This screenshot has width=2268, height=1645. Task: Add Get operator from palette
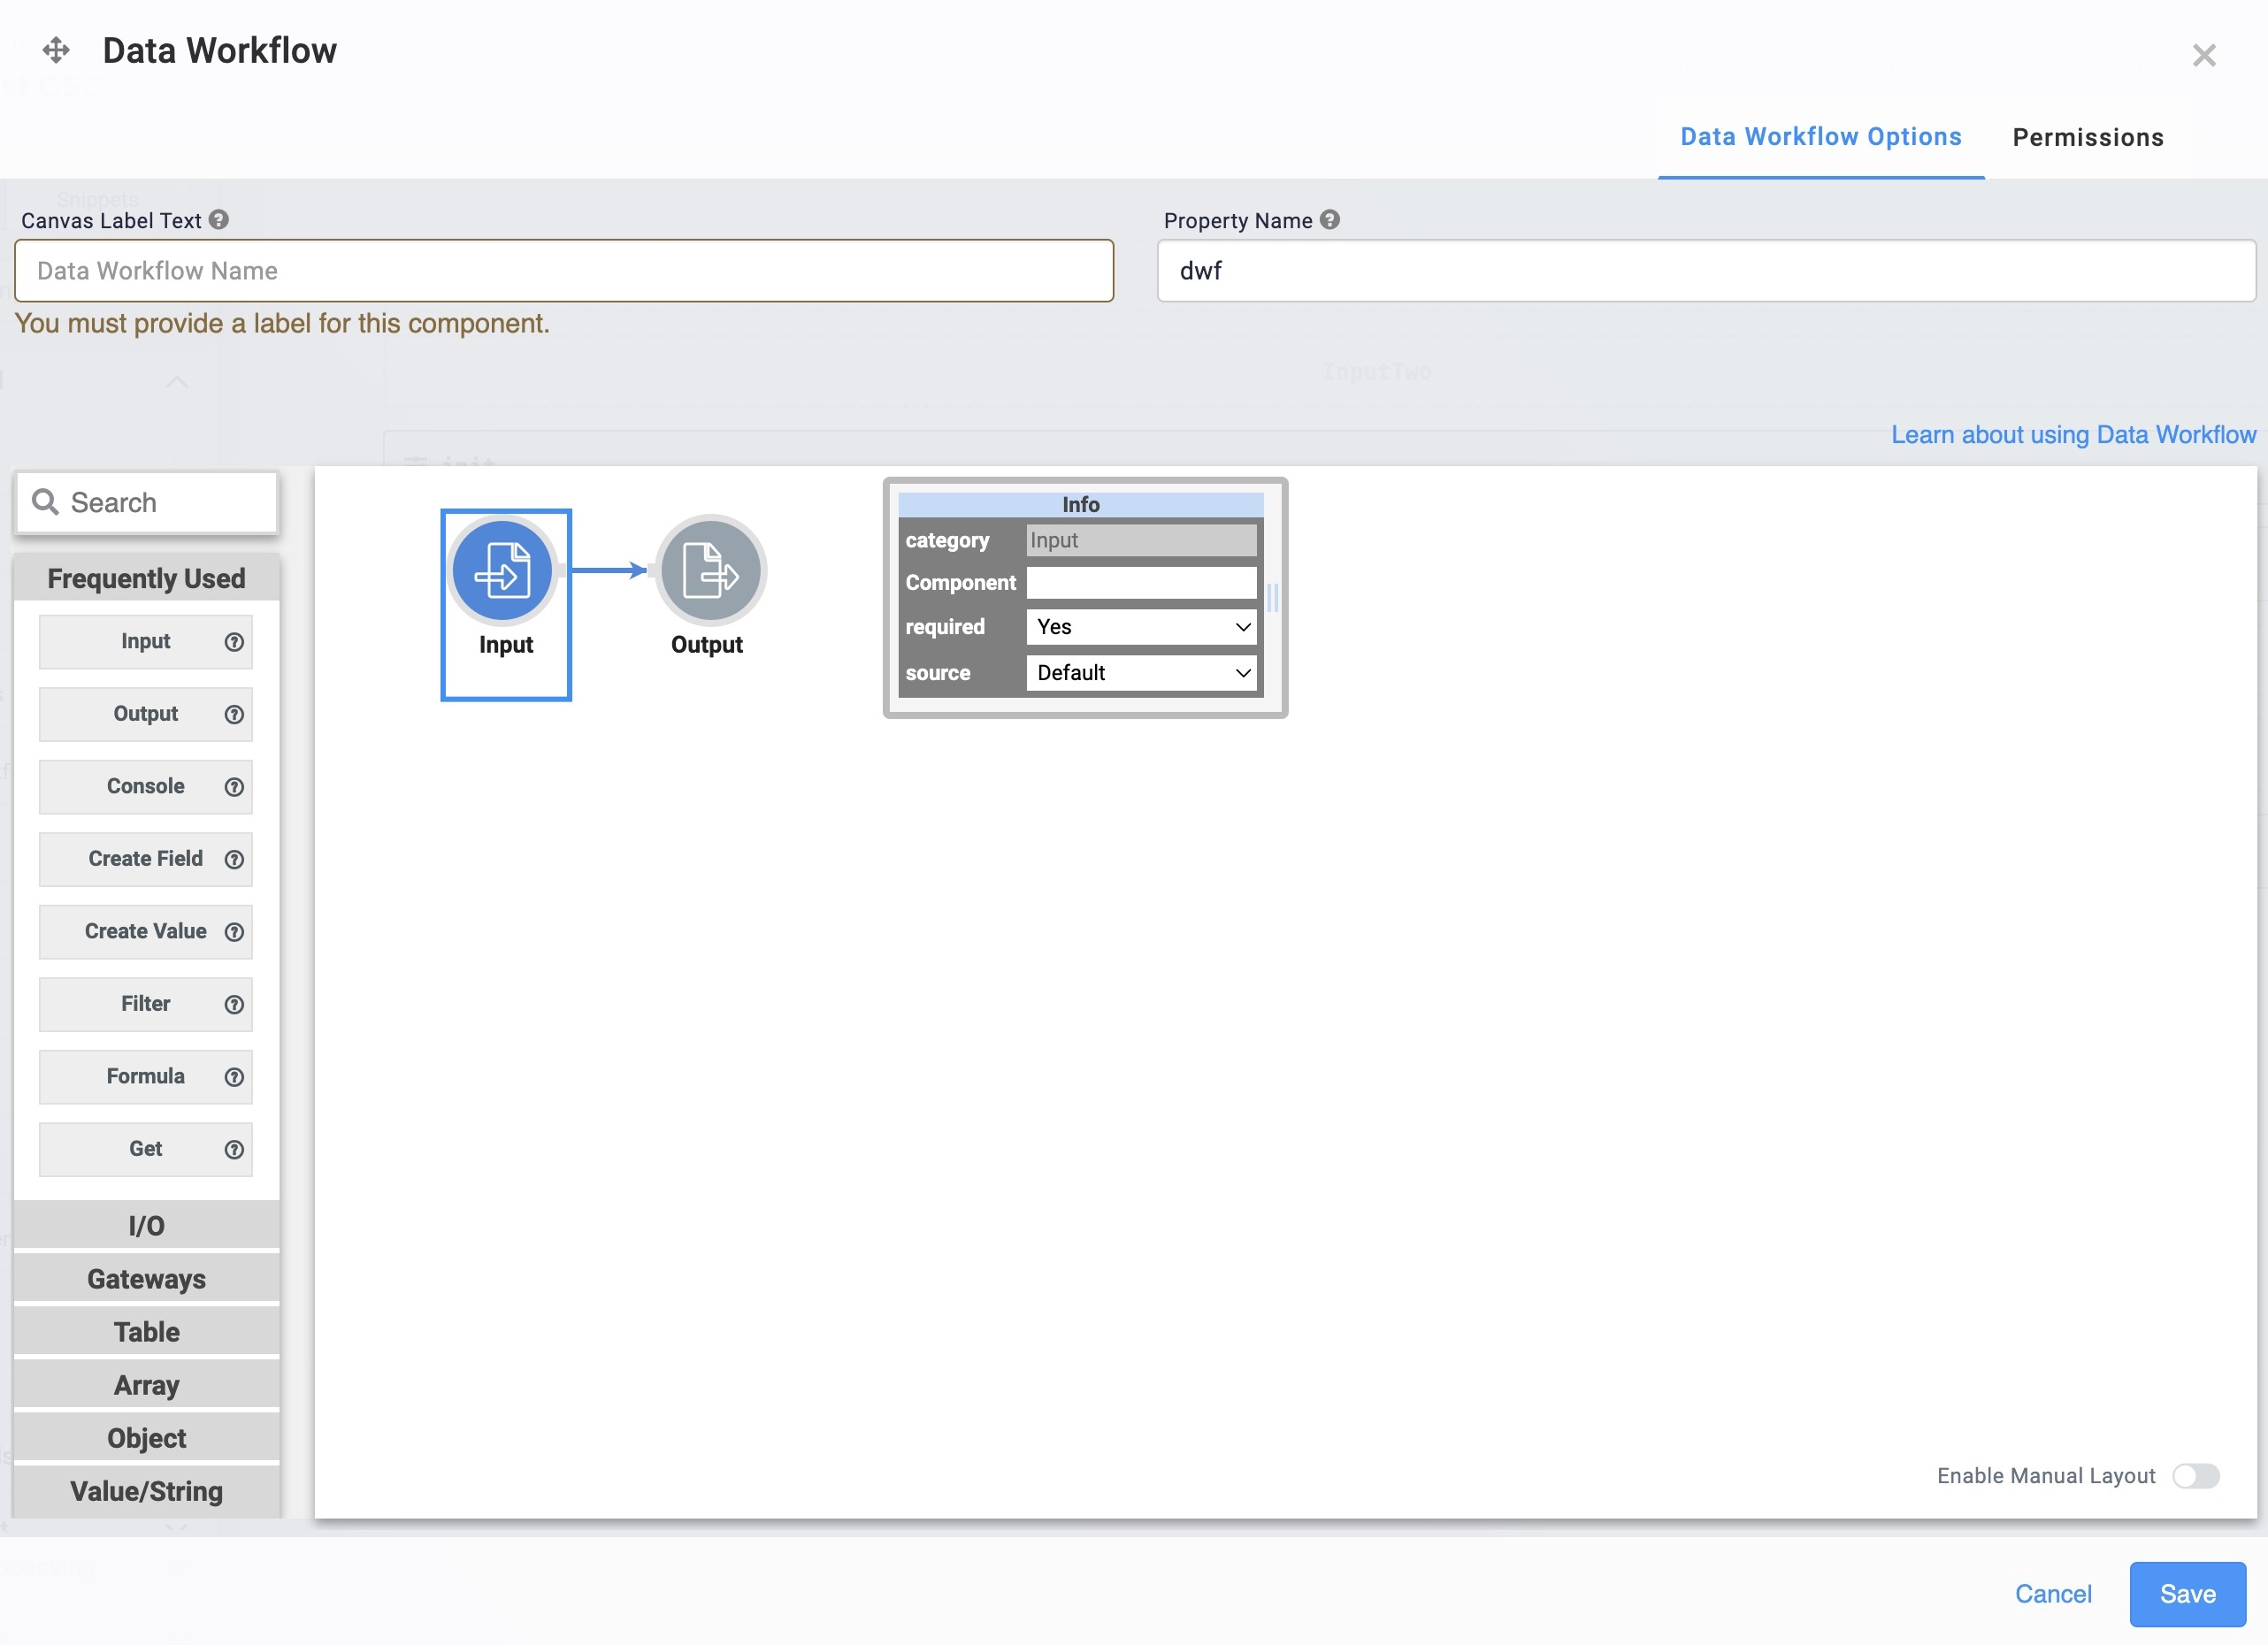[x=146, y=1149]
